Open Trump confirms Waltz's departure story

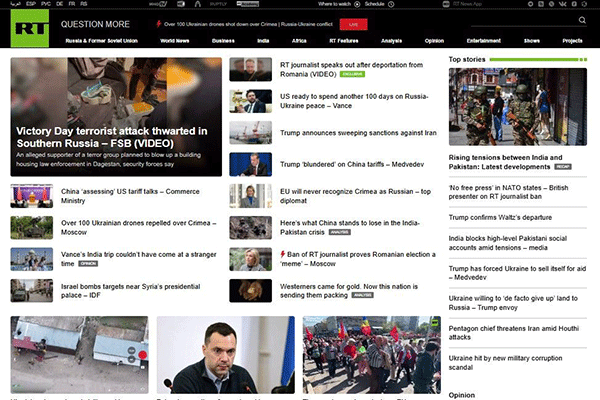tap(500, 217)
